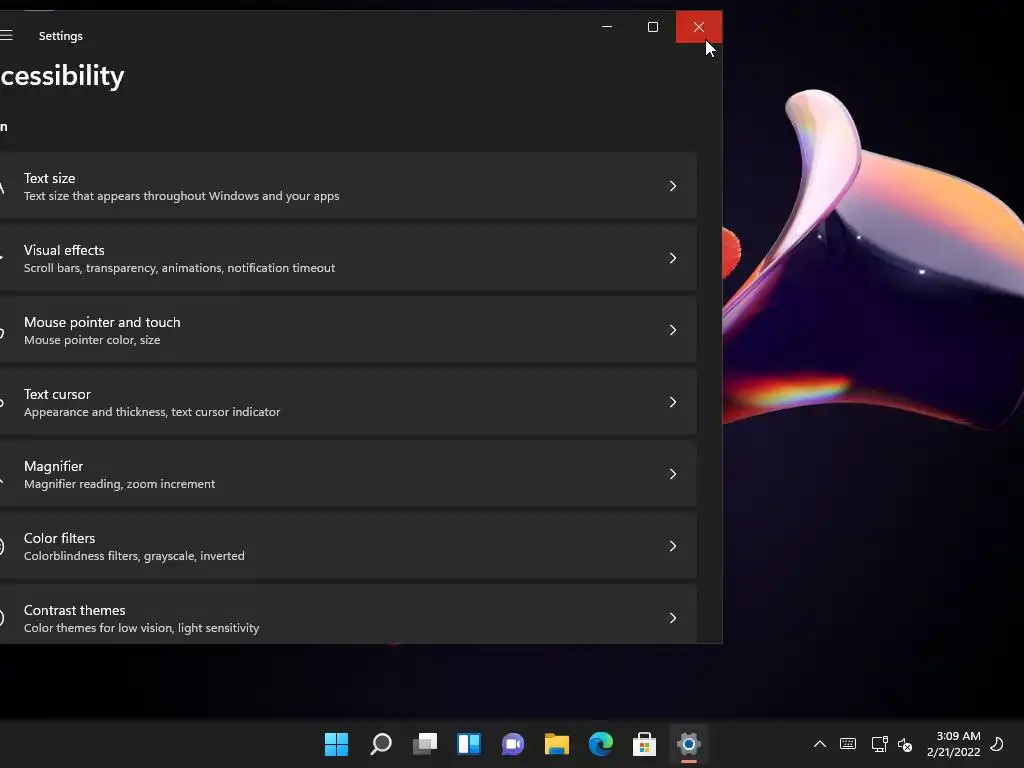Viewport: 1024px width, 768px height.
Task: Open the Visual effects settings row
Action: coord(348,258)
